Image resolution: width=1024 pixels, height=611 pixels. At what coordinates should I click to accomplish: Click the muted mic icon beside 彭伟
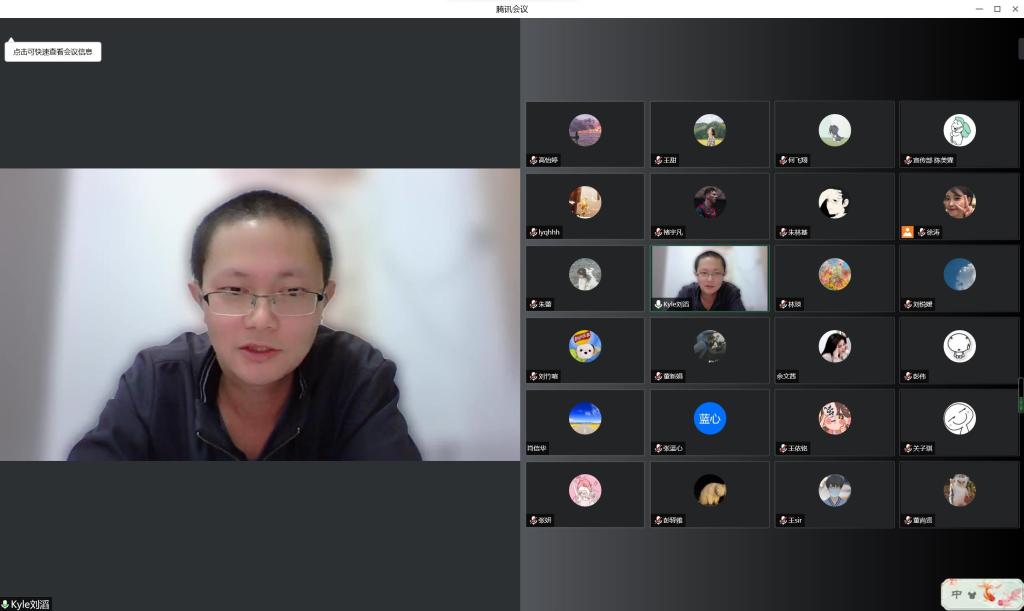[x=906, y=376]
